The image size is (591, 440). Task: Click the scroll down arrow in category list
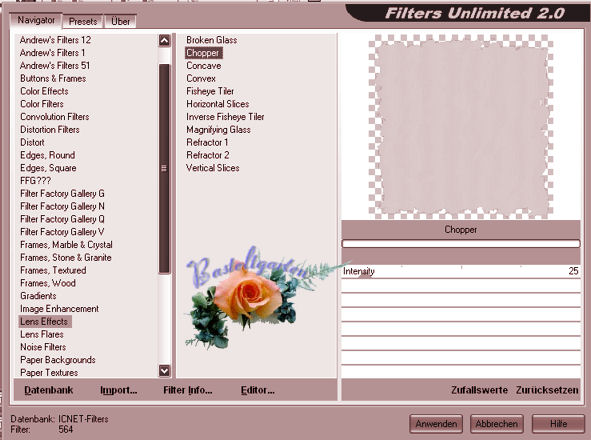click(164, 371)
